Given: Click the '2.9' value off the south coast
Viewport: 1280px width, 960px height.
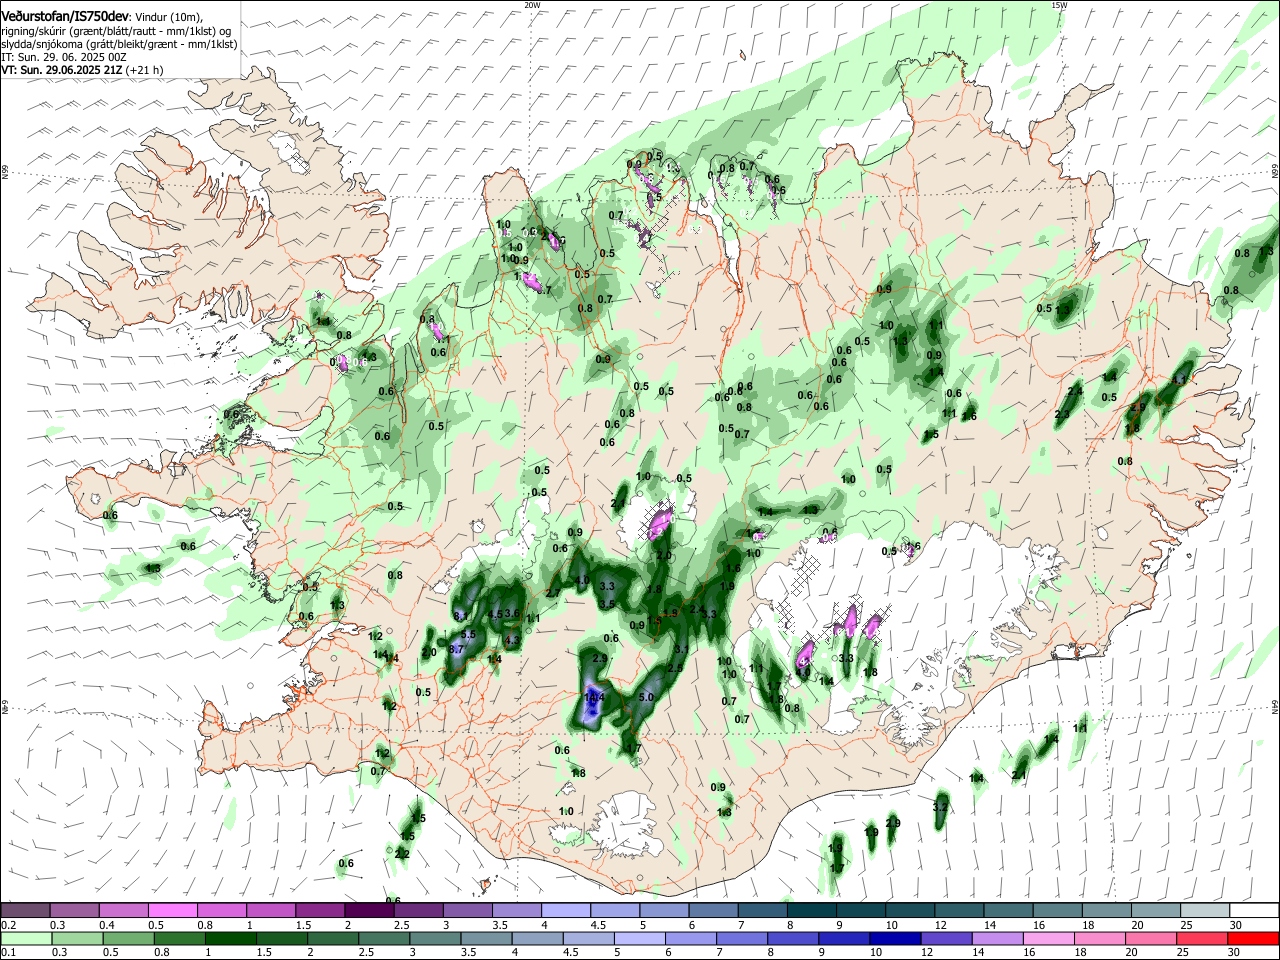Looking at the screenshot, I should point(893,823).
